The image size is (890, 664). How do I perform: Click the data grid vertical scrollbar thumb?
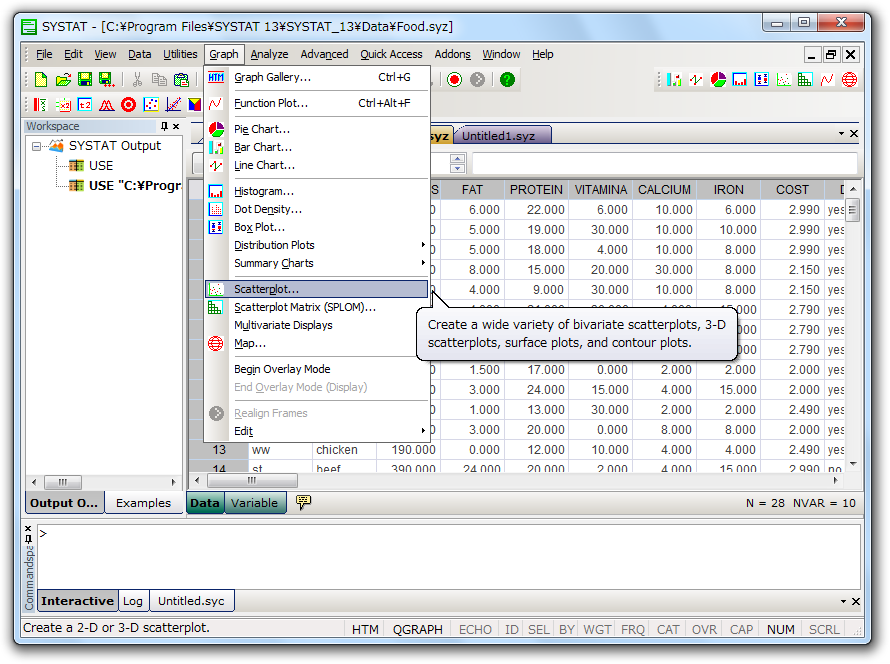[853, 211]
